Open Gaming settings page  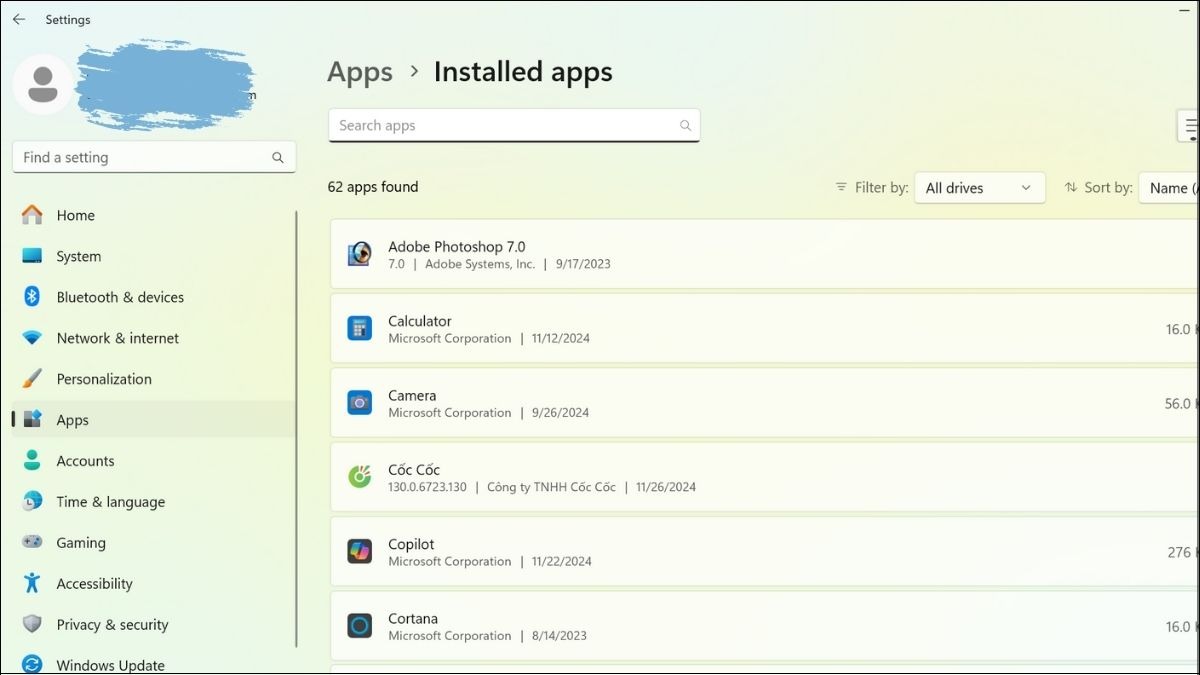click(154, 543)
